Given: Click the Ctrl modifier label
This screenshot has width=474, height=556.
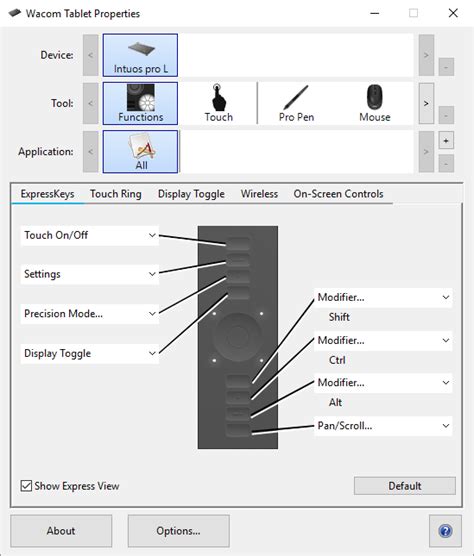Looking at the screenshot, I should [x=337, y=360].
